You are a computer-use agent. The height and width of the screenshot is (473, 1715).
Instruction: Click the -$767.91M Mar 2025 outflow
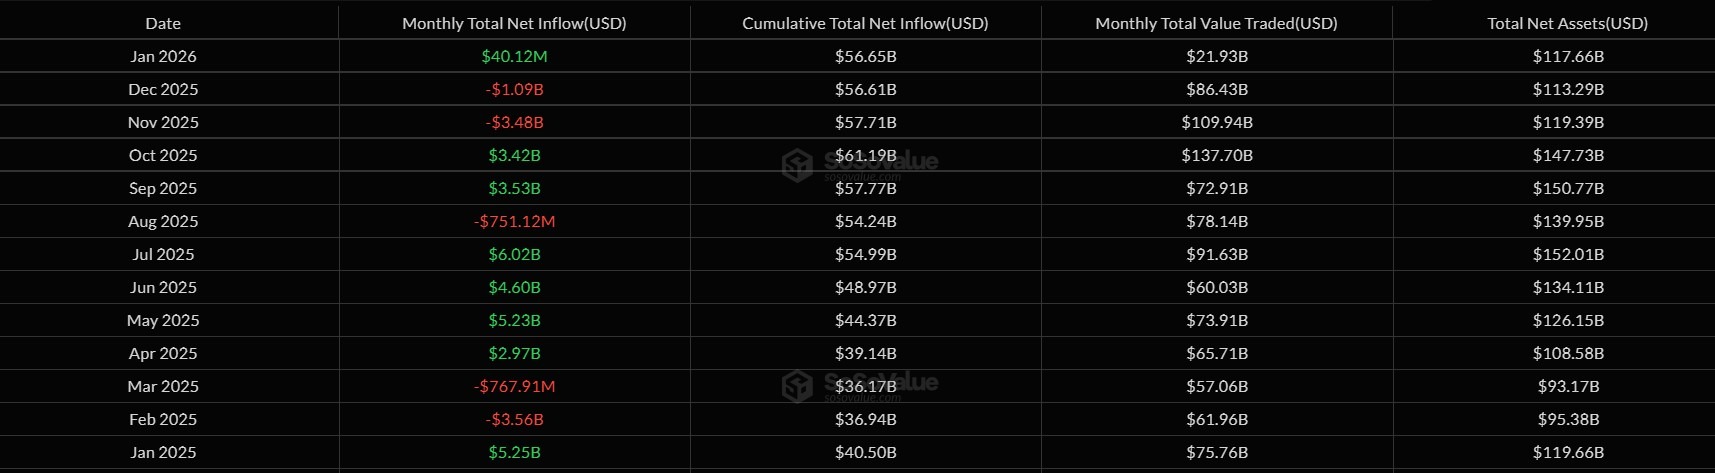coord(514,386)
